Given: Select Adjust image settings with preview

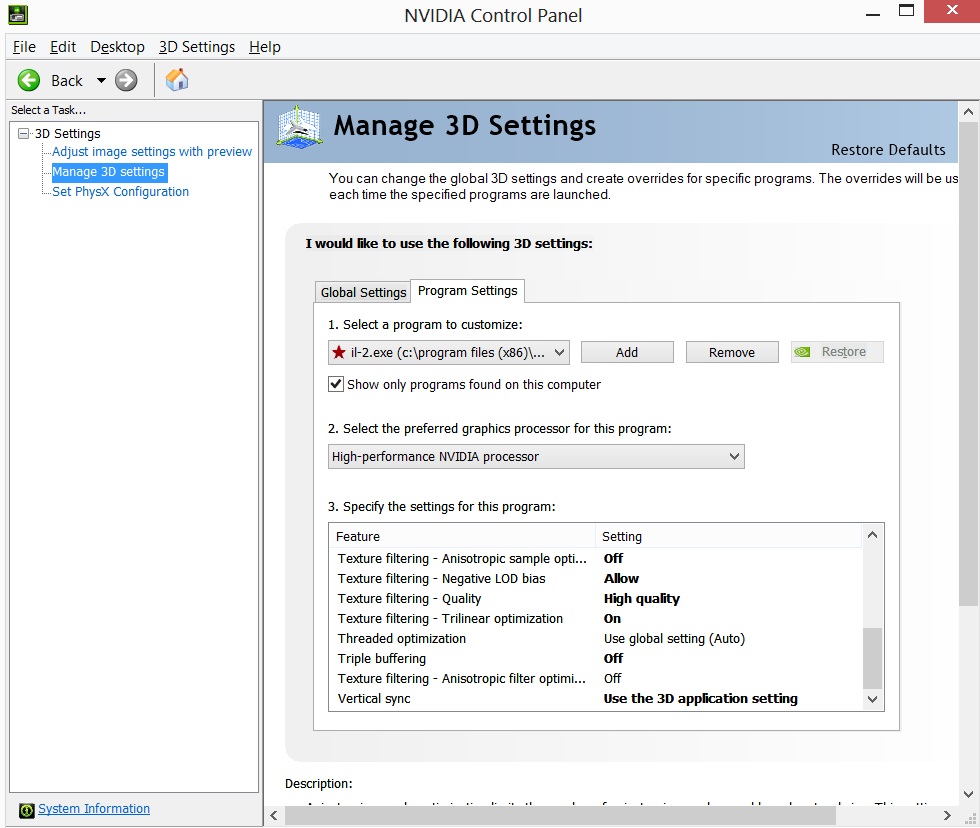Looking at the screenshot, I should [x=152, y=152].
